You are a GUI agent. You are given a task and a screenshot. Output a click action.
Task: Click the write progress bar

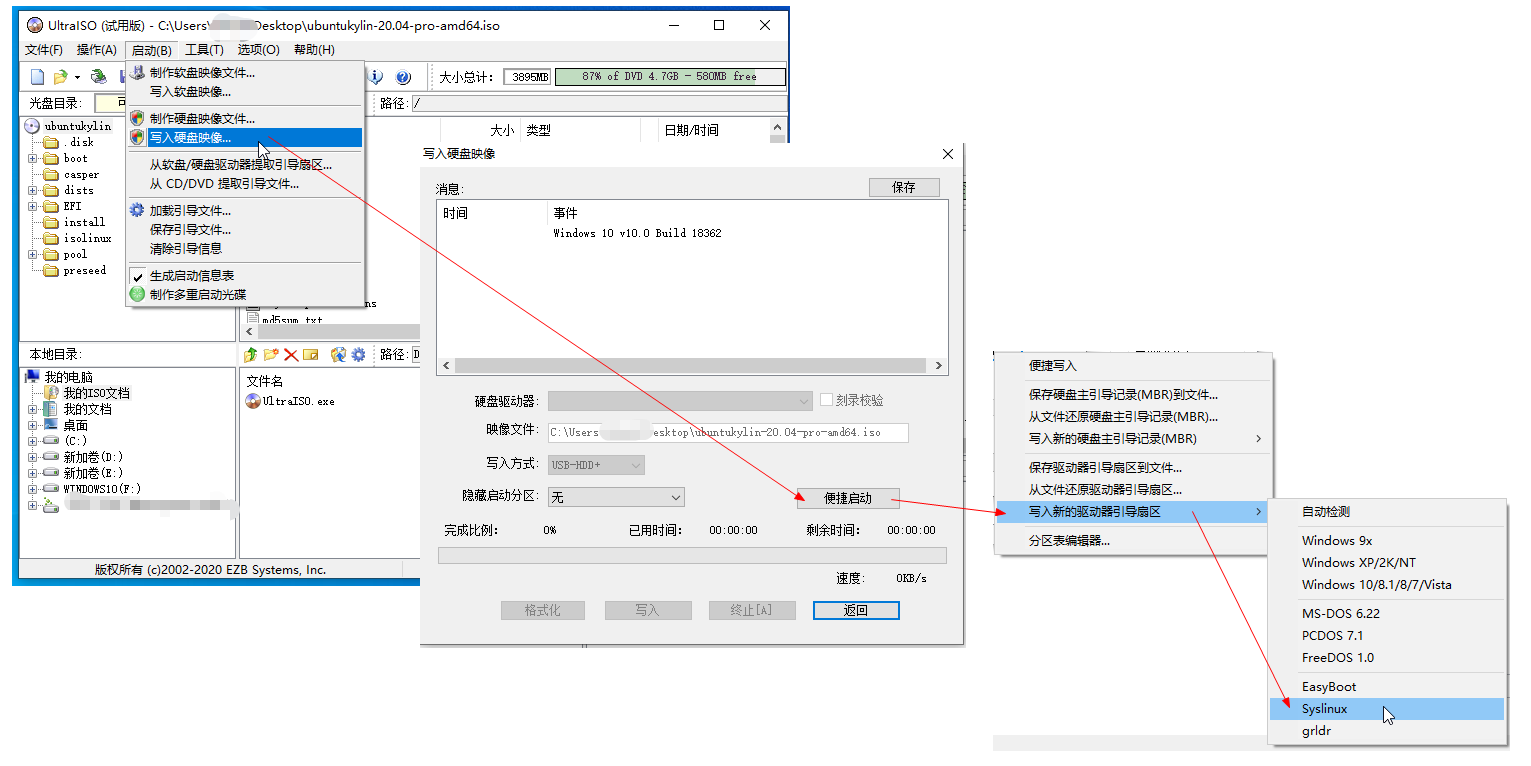[x=692, y=555]
